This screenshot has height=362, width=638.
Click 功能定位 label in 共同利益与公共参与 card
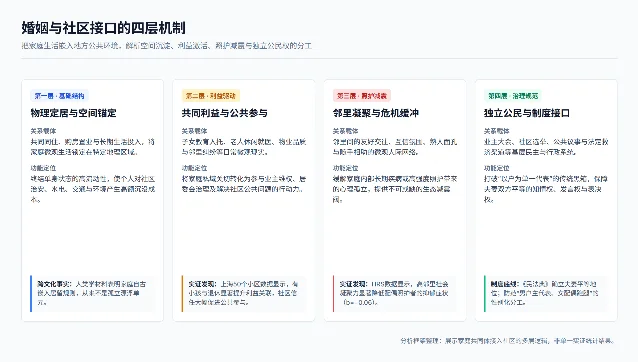click(x=194, y=168)
